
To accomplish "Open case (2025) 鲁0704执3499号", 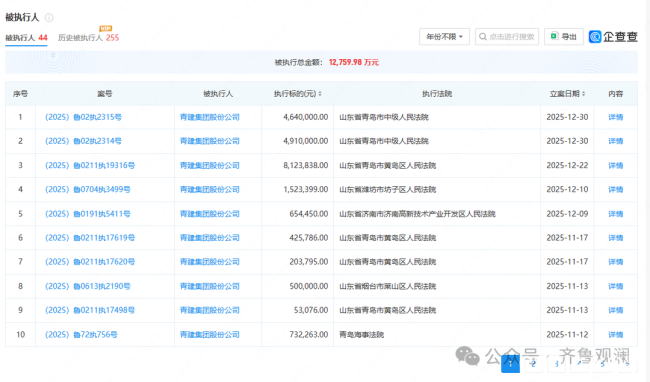I will (x=87, y=189).
